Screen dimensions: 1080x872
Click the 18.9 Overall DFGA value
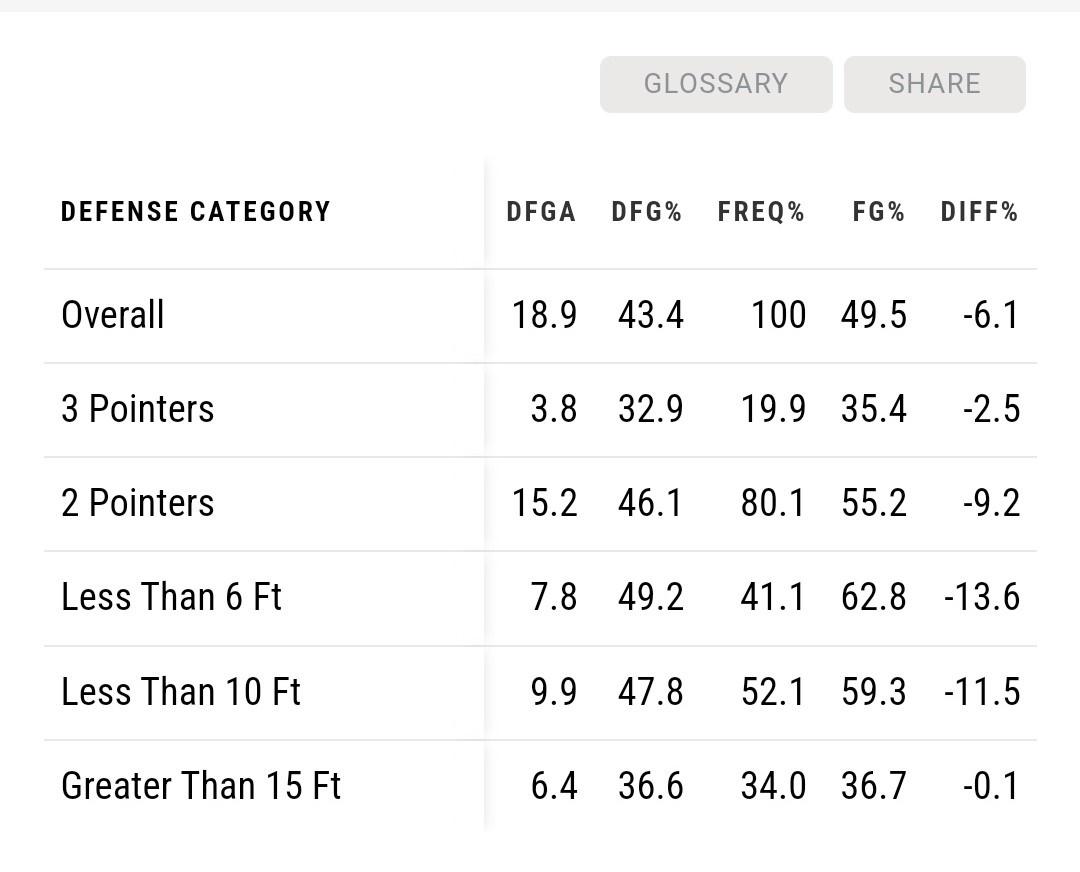(x=545, y=315)
